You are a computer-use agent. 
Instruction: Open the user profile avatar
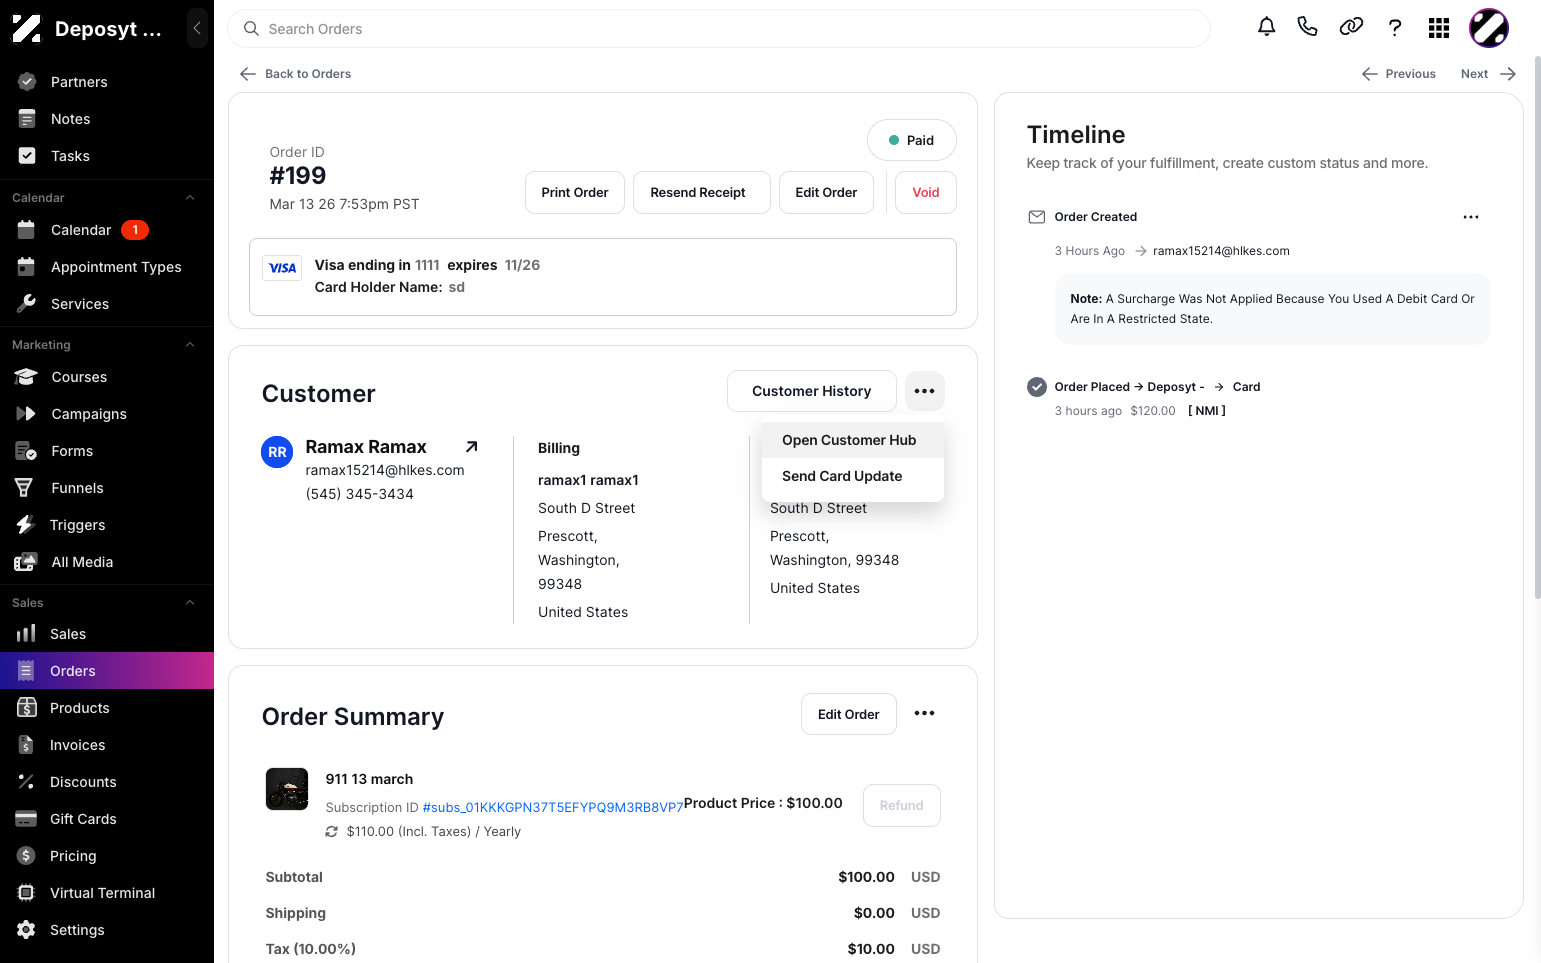[x=1489, y=28]
